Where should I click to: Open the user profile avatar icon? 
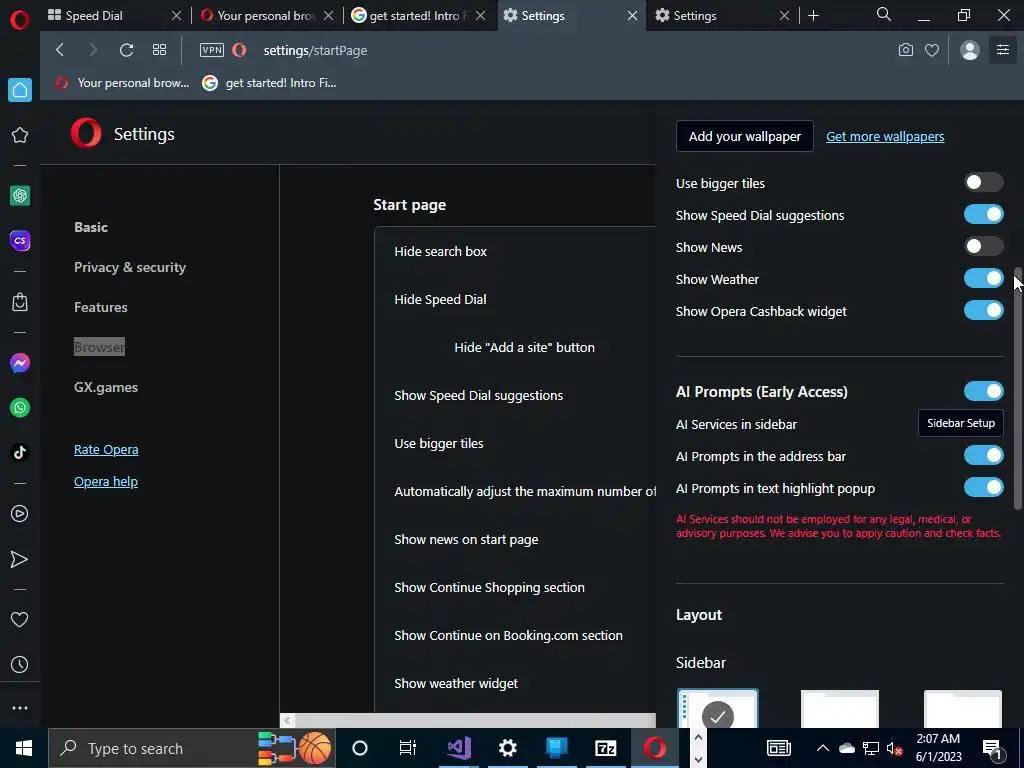click(970, 50)
